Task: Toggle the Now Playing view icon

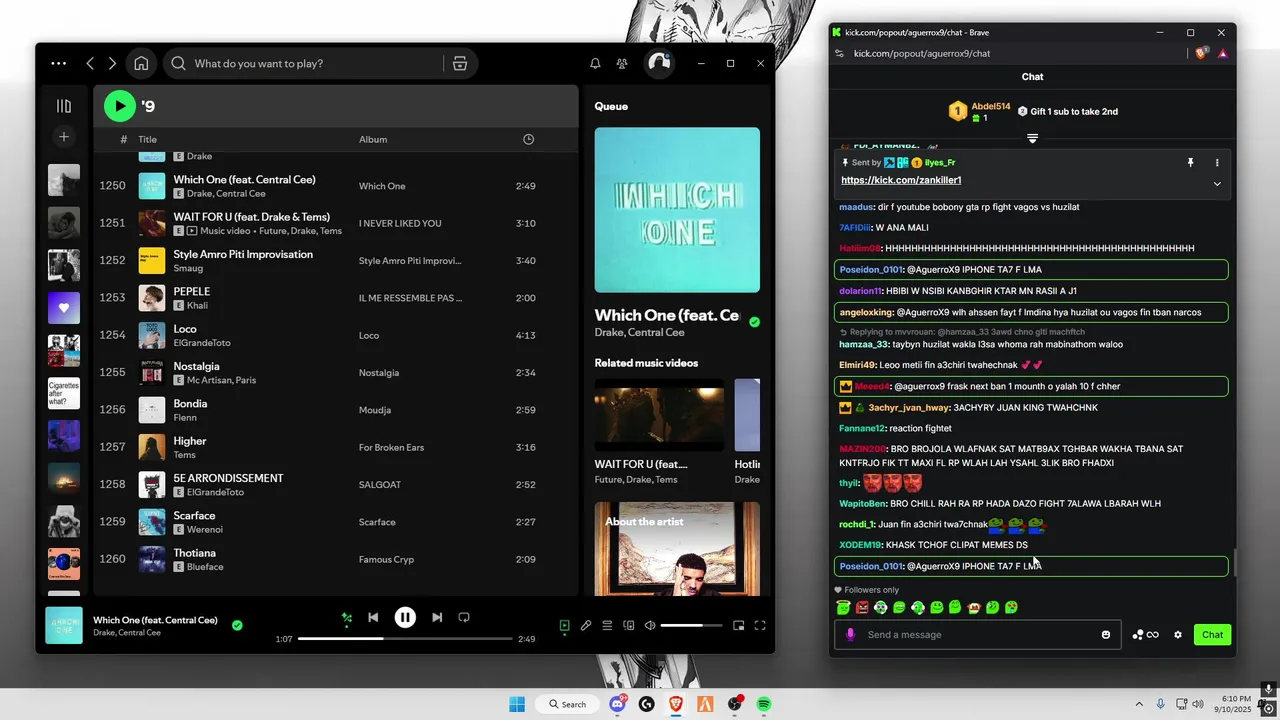Action: (x=564, y=626)
